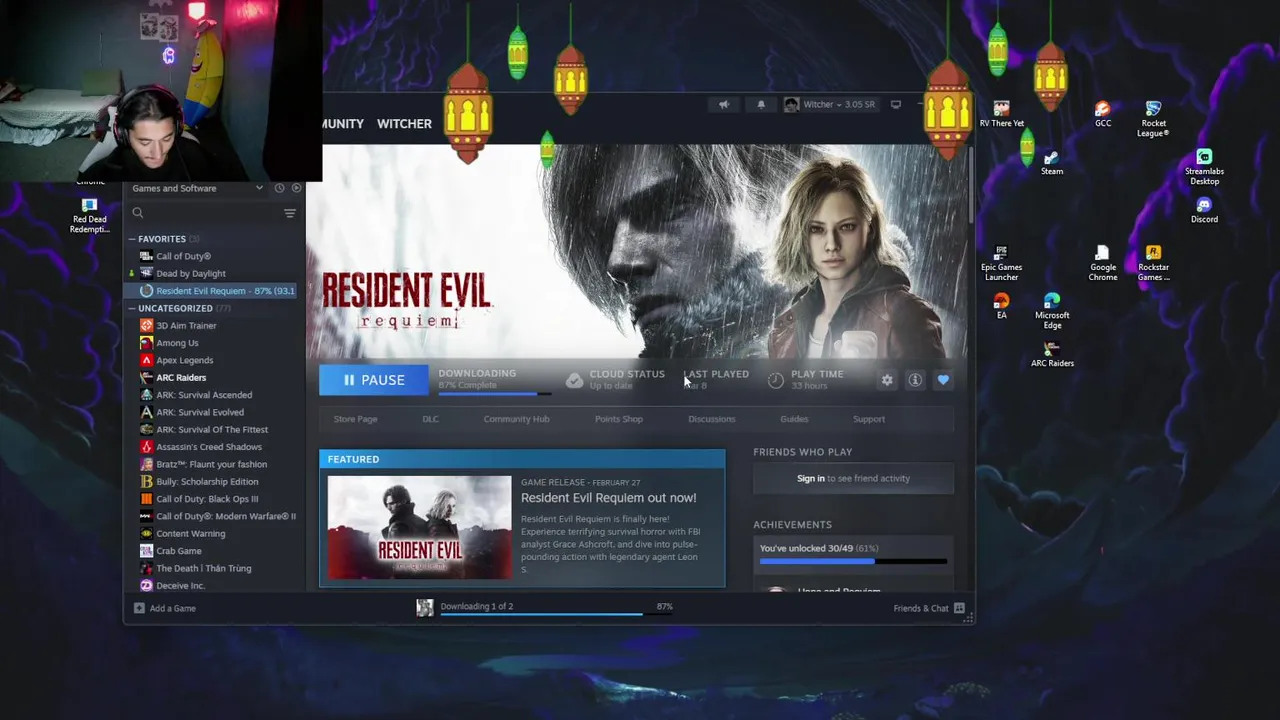Image resolution: width=1280 pixels, height=720 pixels.
Task: Open game settings gear icon
Action: tap(887, 380)
